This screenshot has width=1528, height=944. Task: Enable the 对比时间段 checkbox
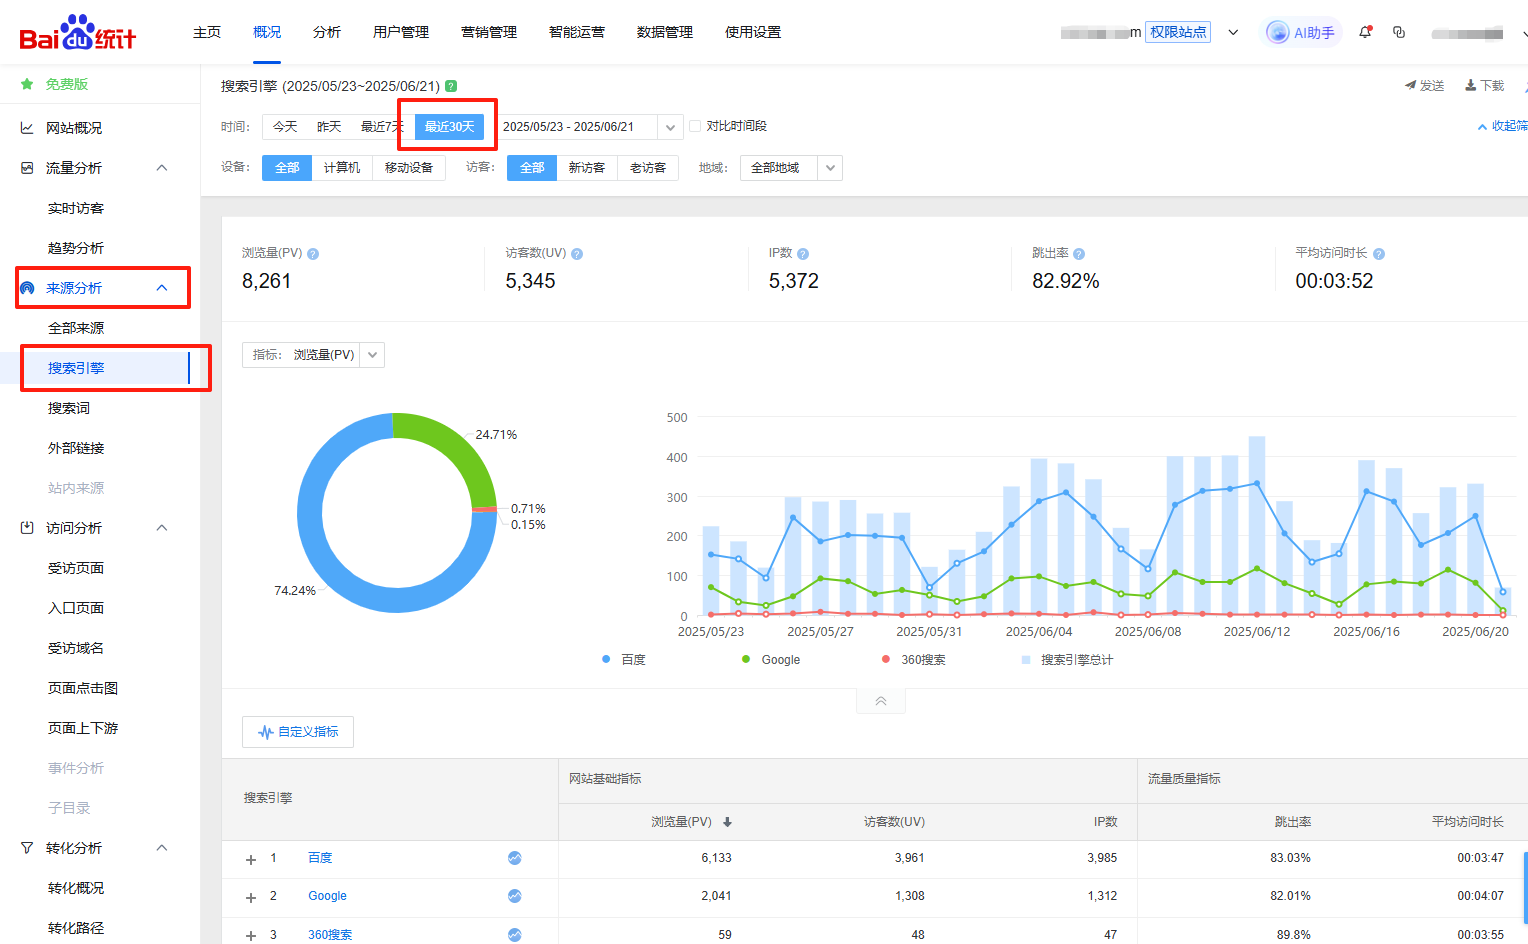tap(695, 126)
